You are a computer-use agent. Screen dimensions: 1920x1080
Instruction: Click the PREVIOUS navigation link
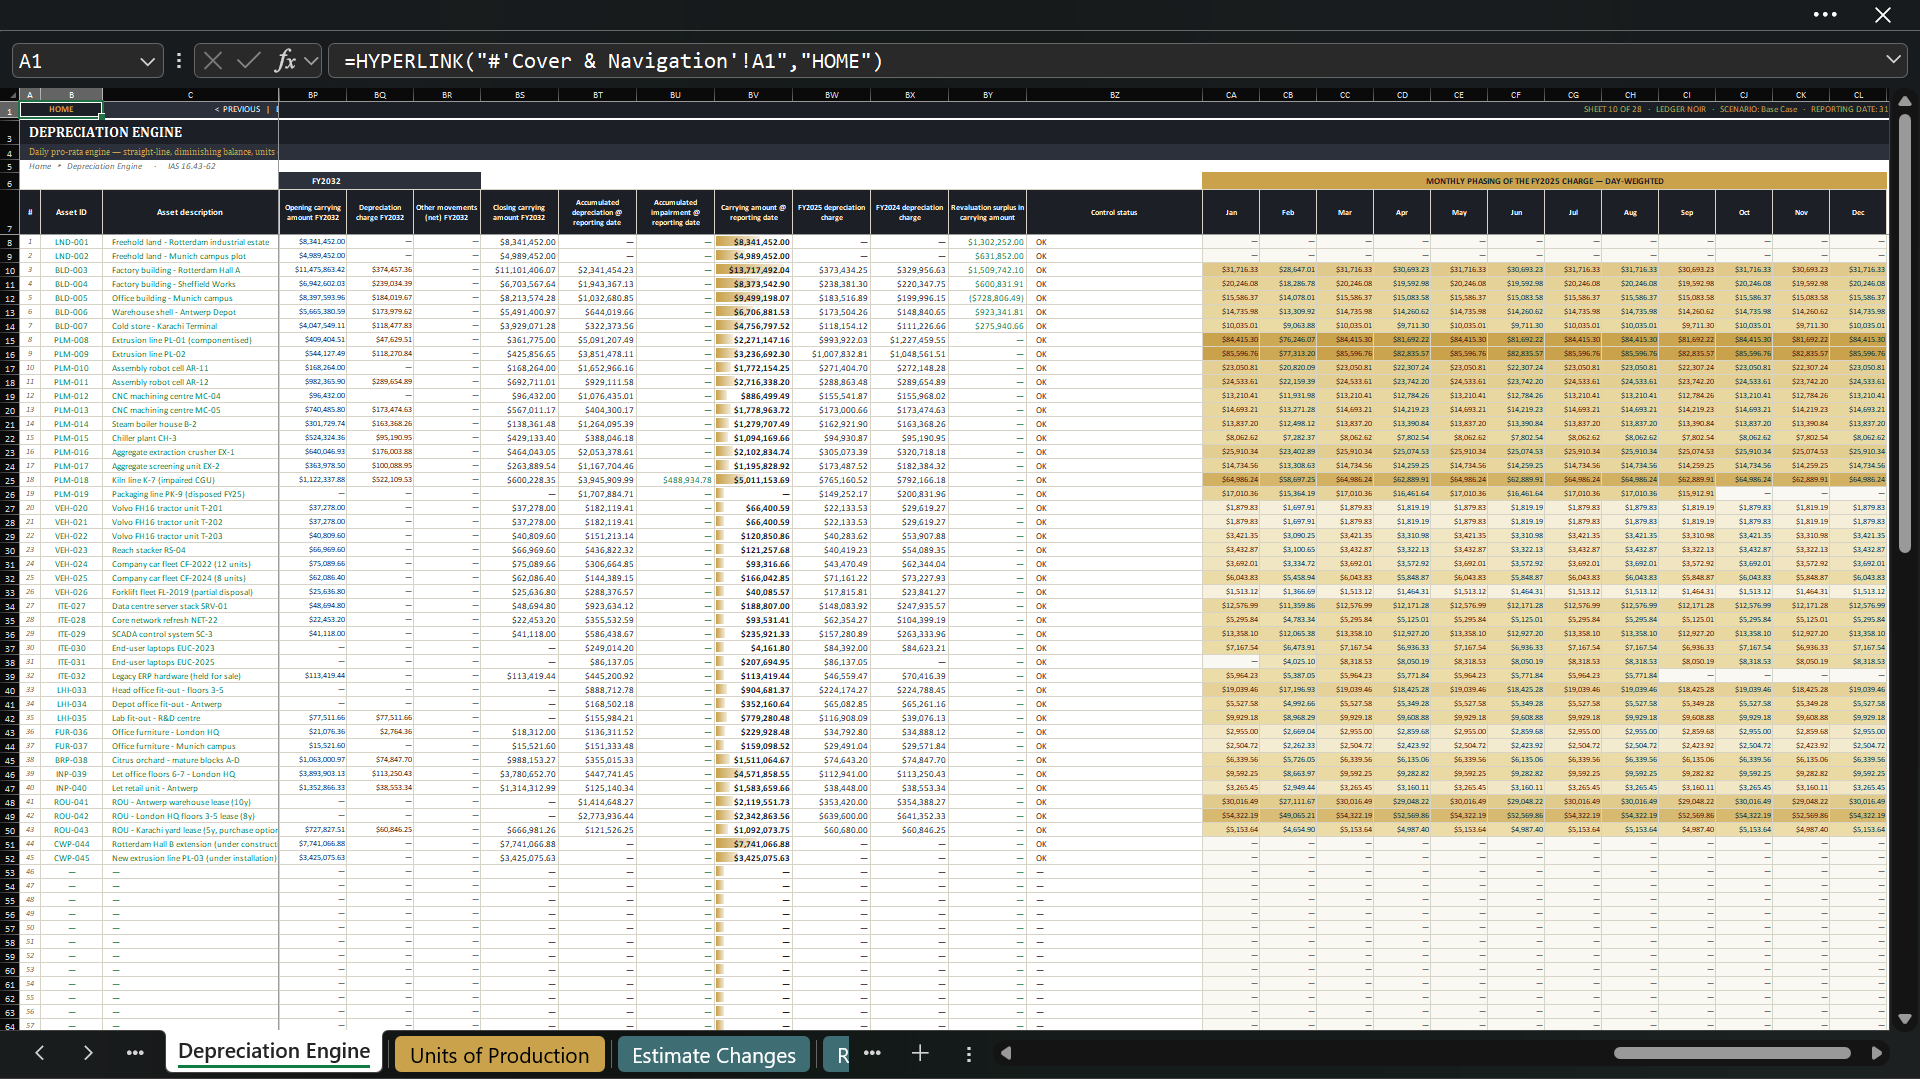pos(238,110)
